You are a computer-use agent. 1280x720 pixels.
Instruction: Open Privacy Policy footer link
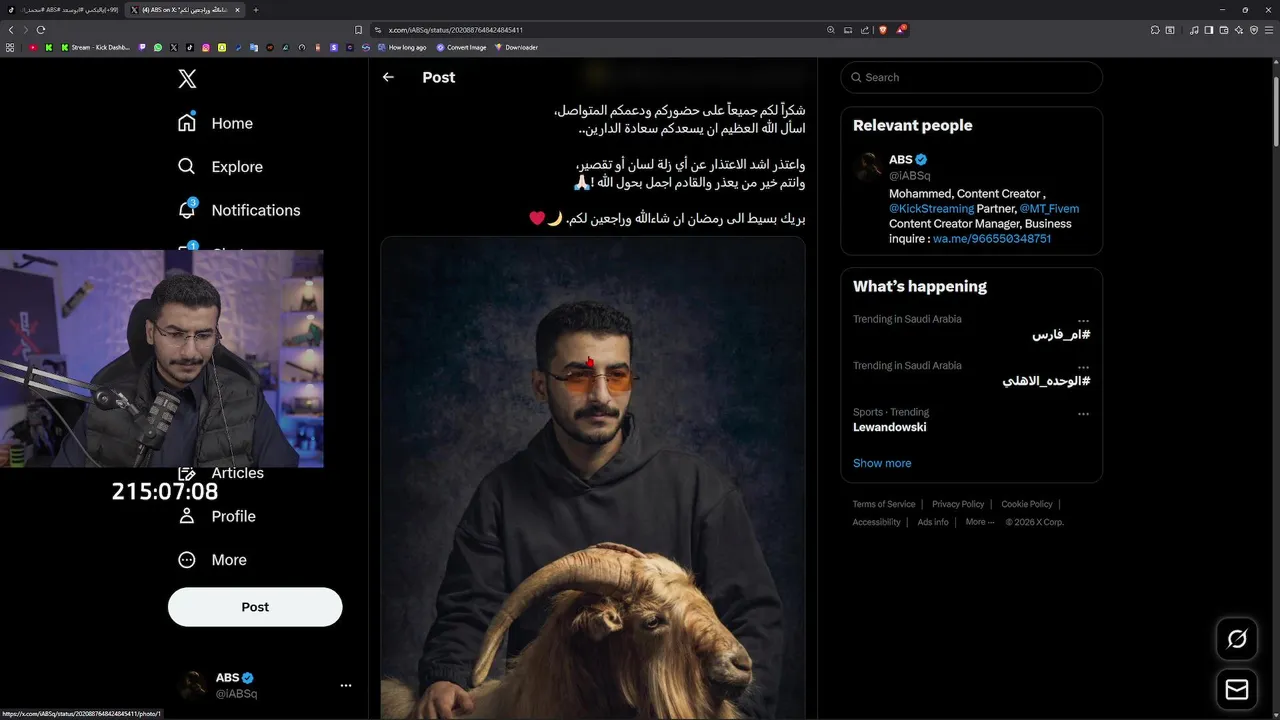coord(958,504)
